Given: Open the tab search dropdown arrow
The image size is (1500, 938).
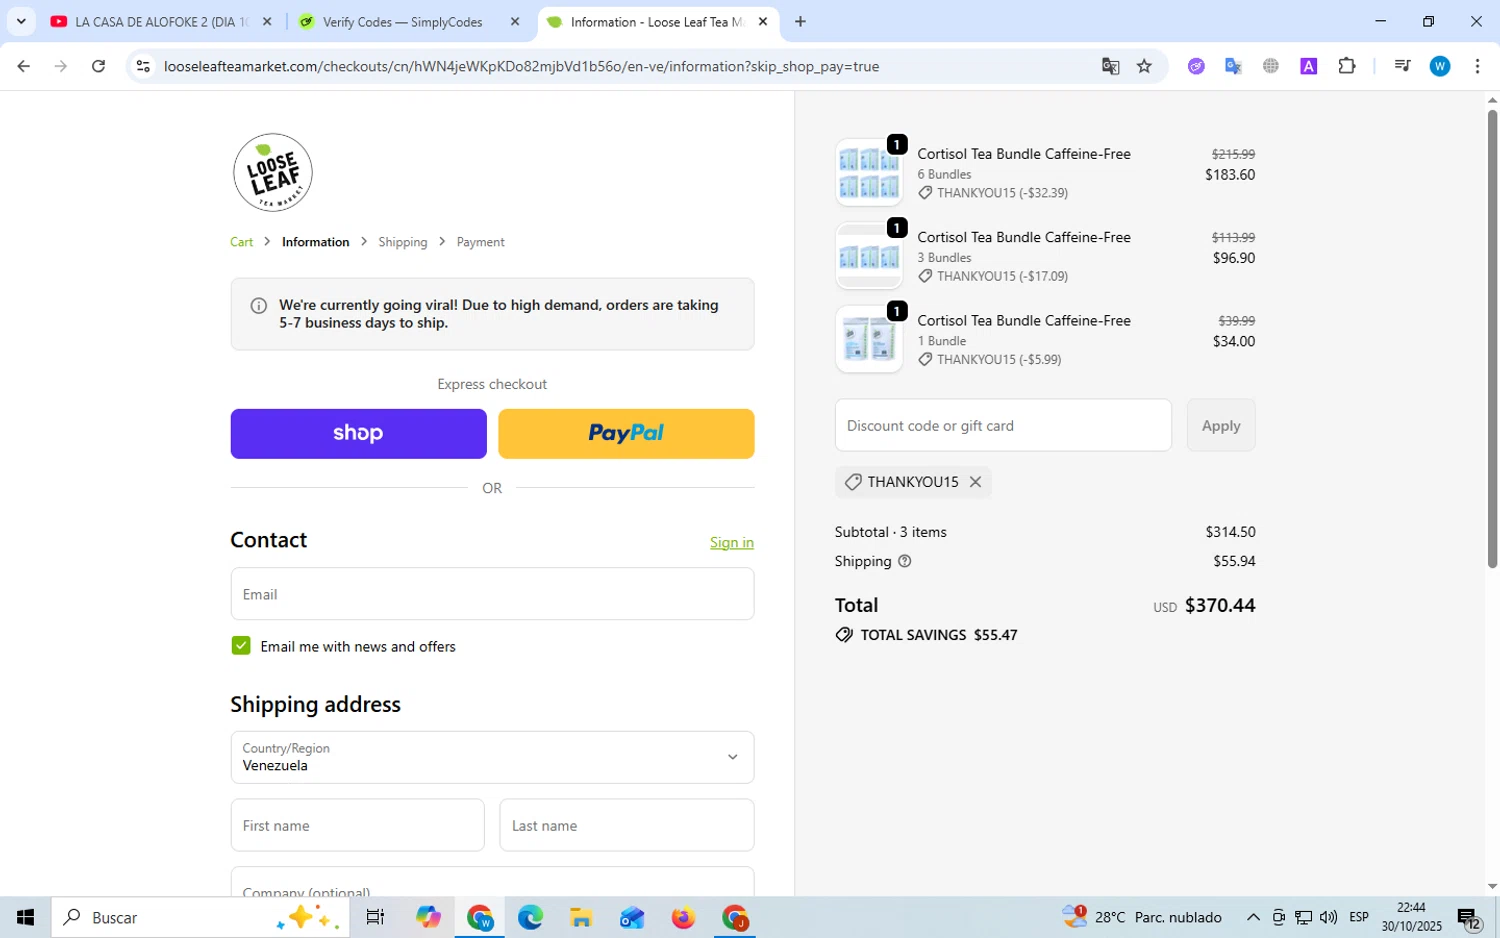Looking at the screenshot, I should (x=21, y=21).
